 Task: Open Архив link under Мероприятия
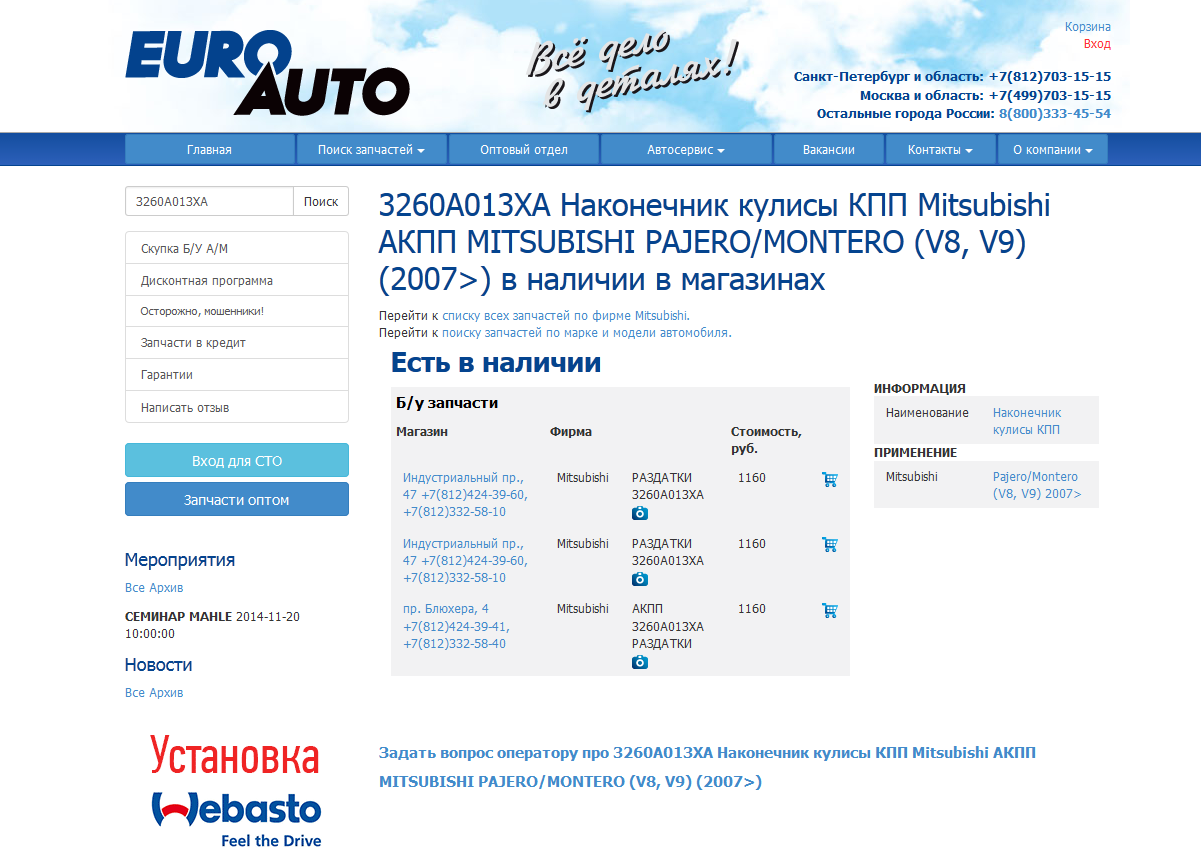pyautogui.click(x=166, y=588)
